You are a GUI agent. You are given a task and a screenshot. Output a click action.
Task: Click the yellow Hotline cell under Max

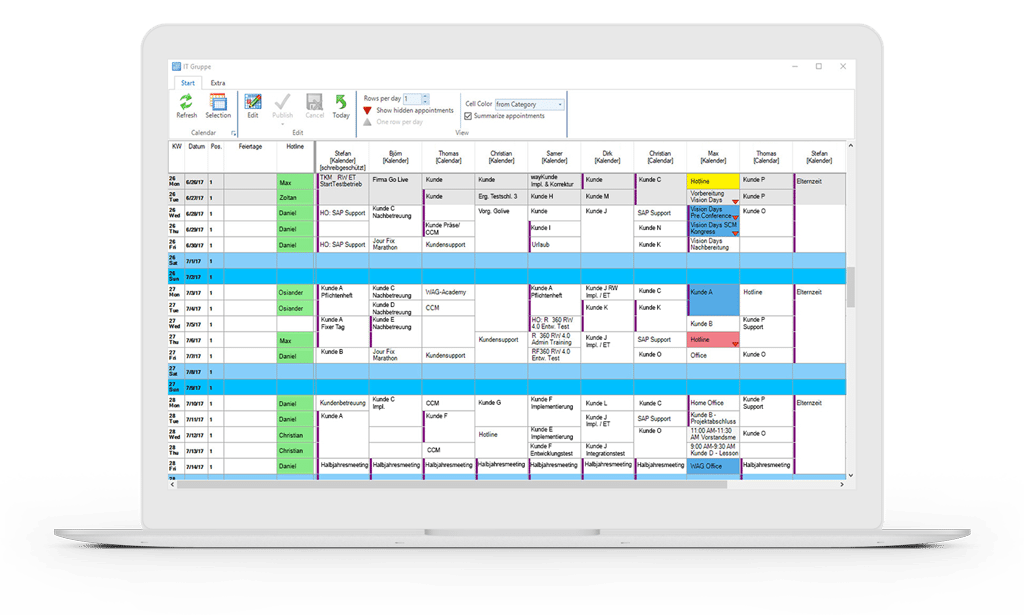point(714,182)
